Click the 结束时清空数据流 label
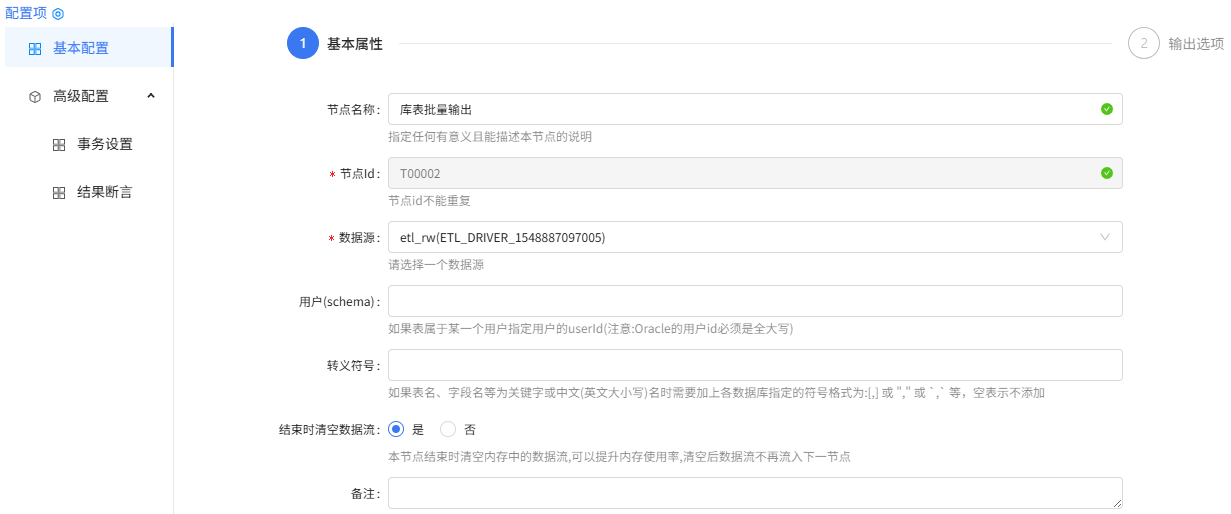Viewport: 1231px width, 514px height. [330, 429]
